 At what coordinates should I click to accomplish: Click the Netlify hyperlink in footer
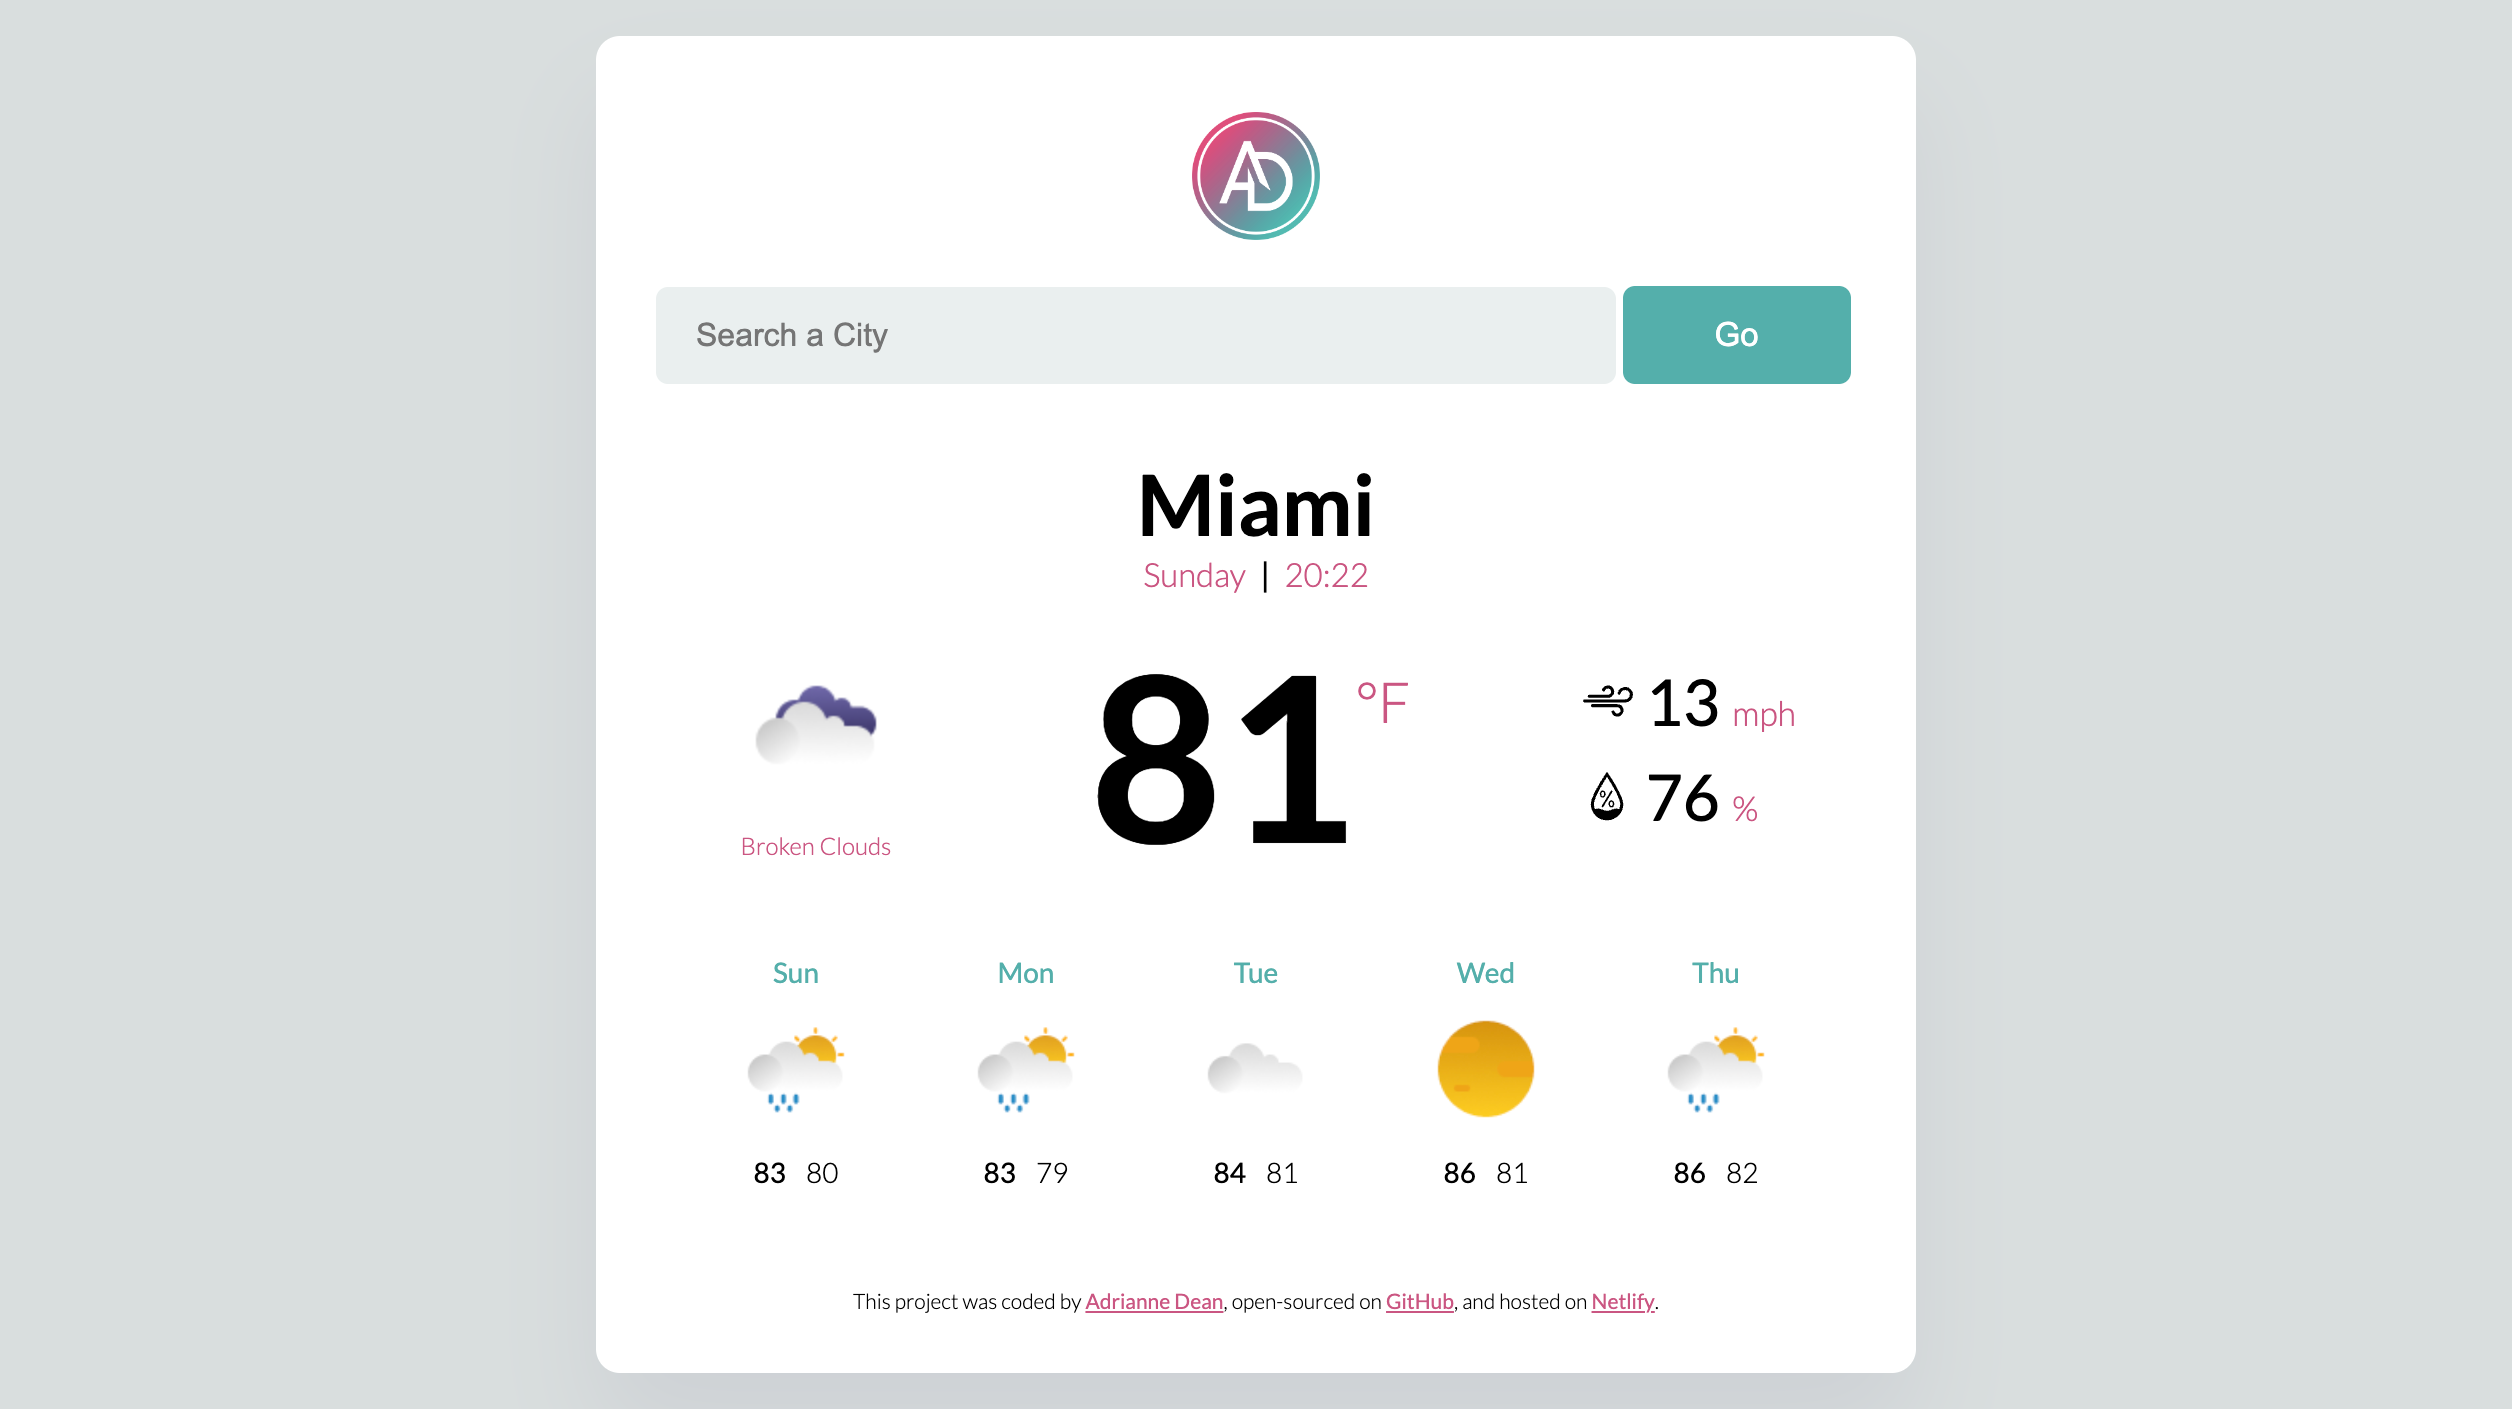pyautogui.click(x=1622, y=1300)
